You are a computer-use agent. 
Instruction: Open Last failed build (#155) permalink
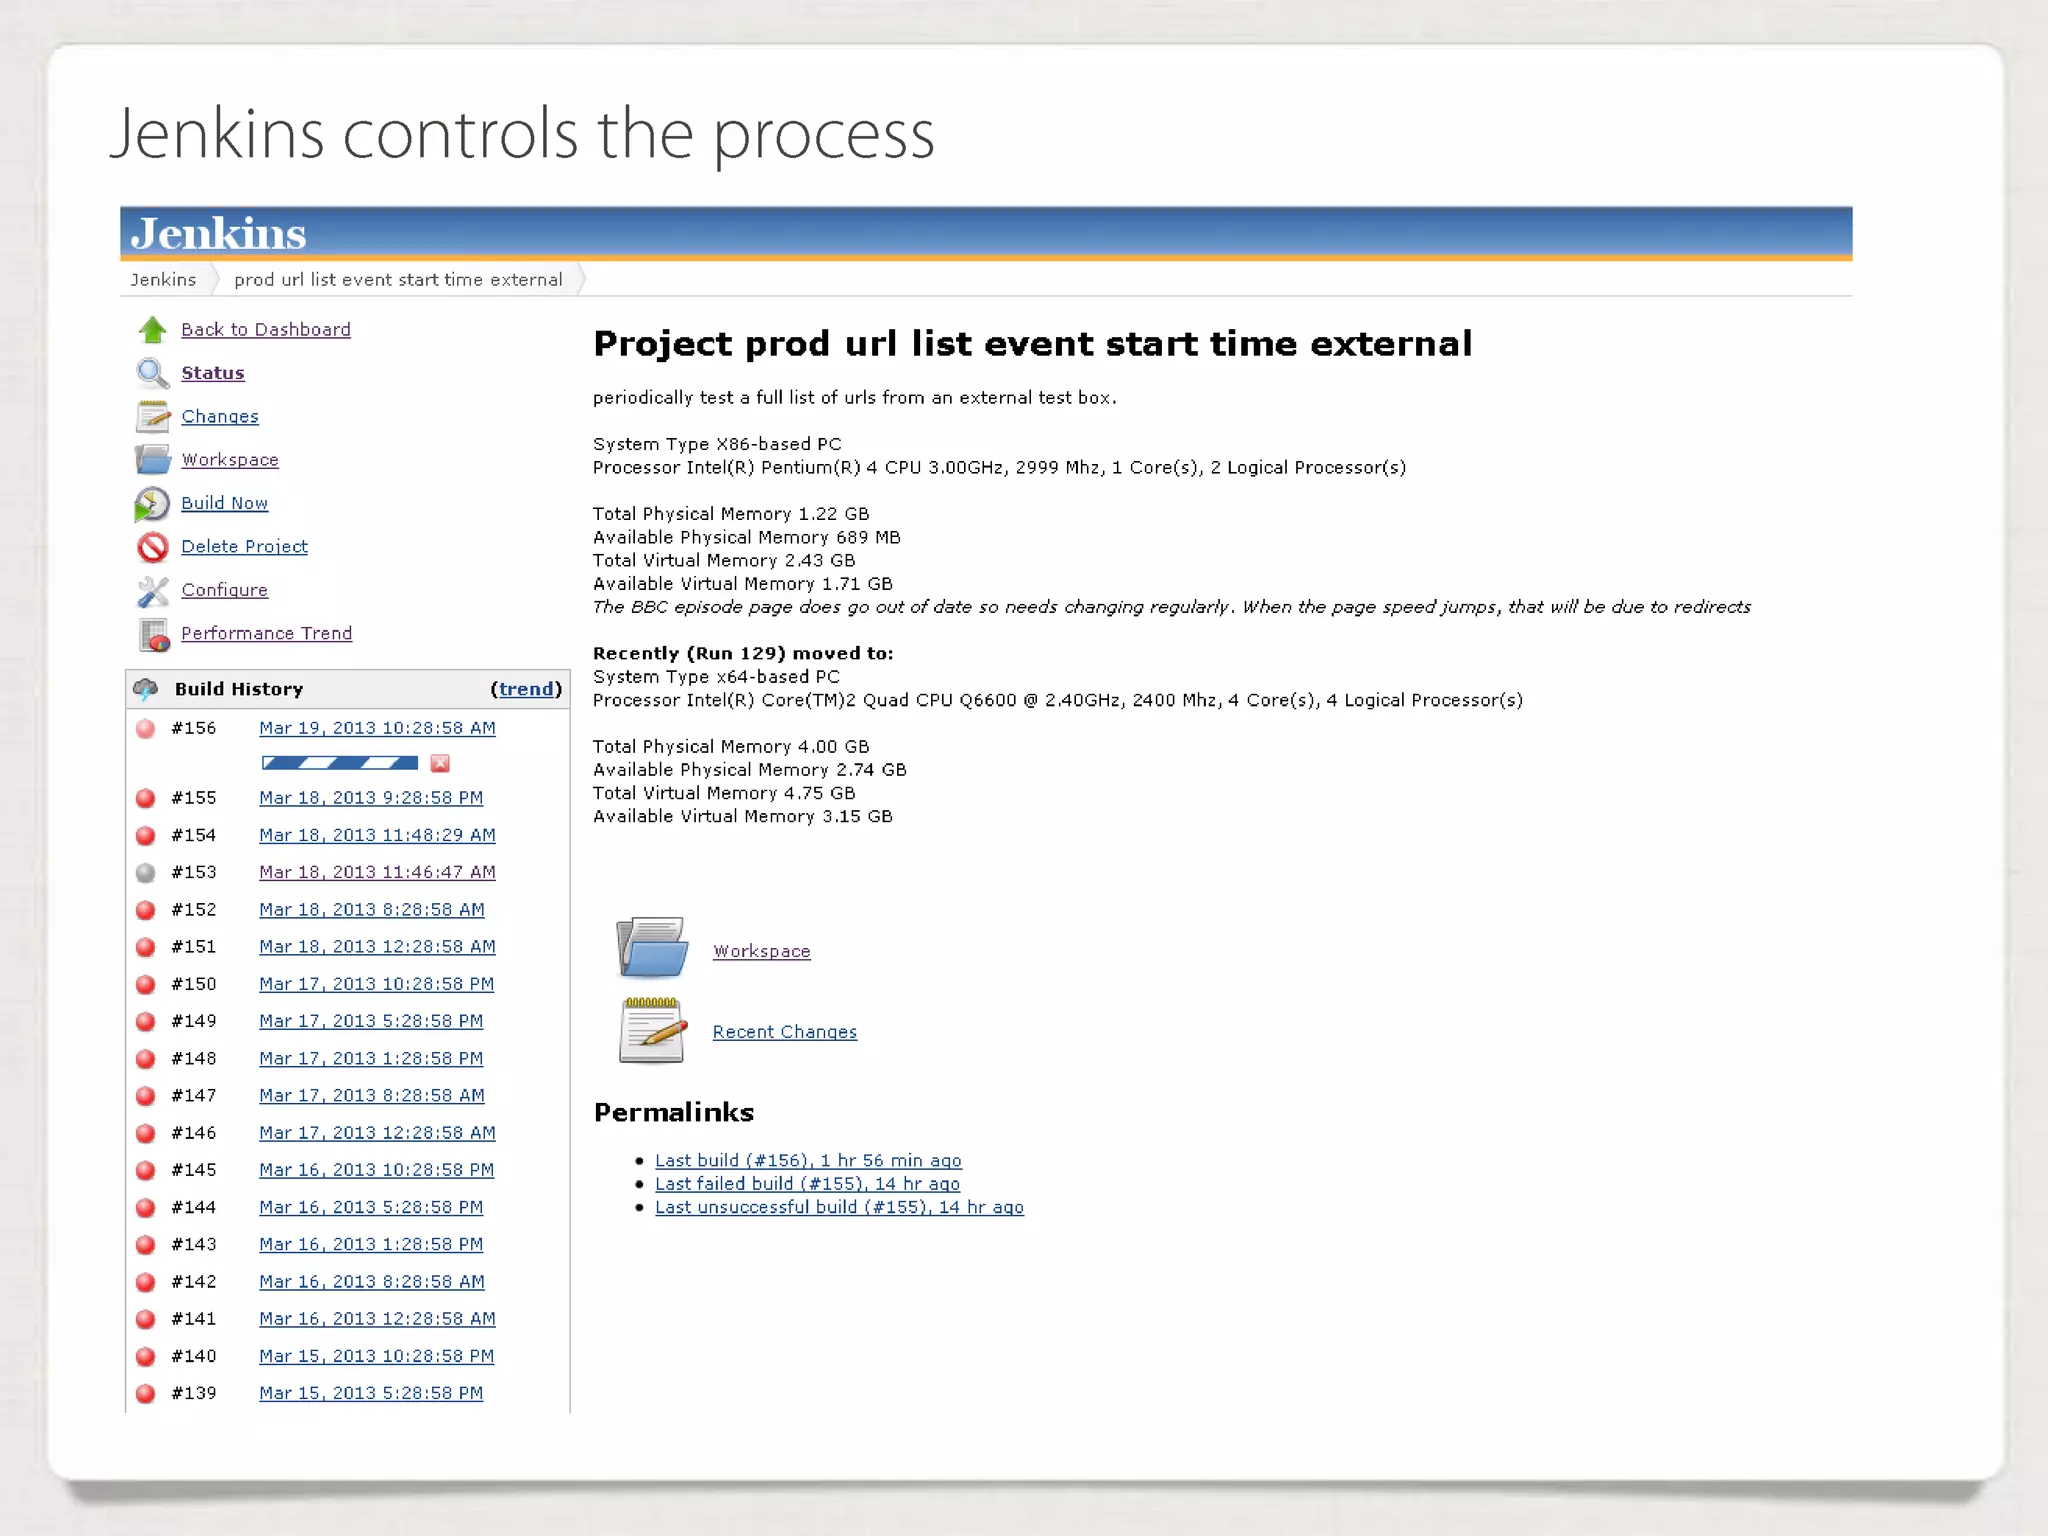(807, 1184)
